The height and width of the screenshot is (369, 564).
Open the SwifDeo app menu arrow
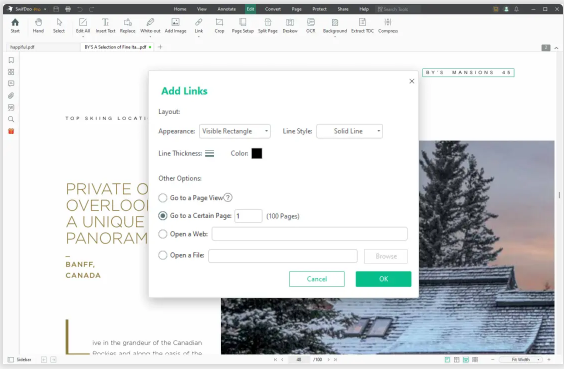(x=45, y=9)
